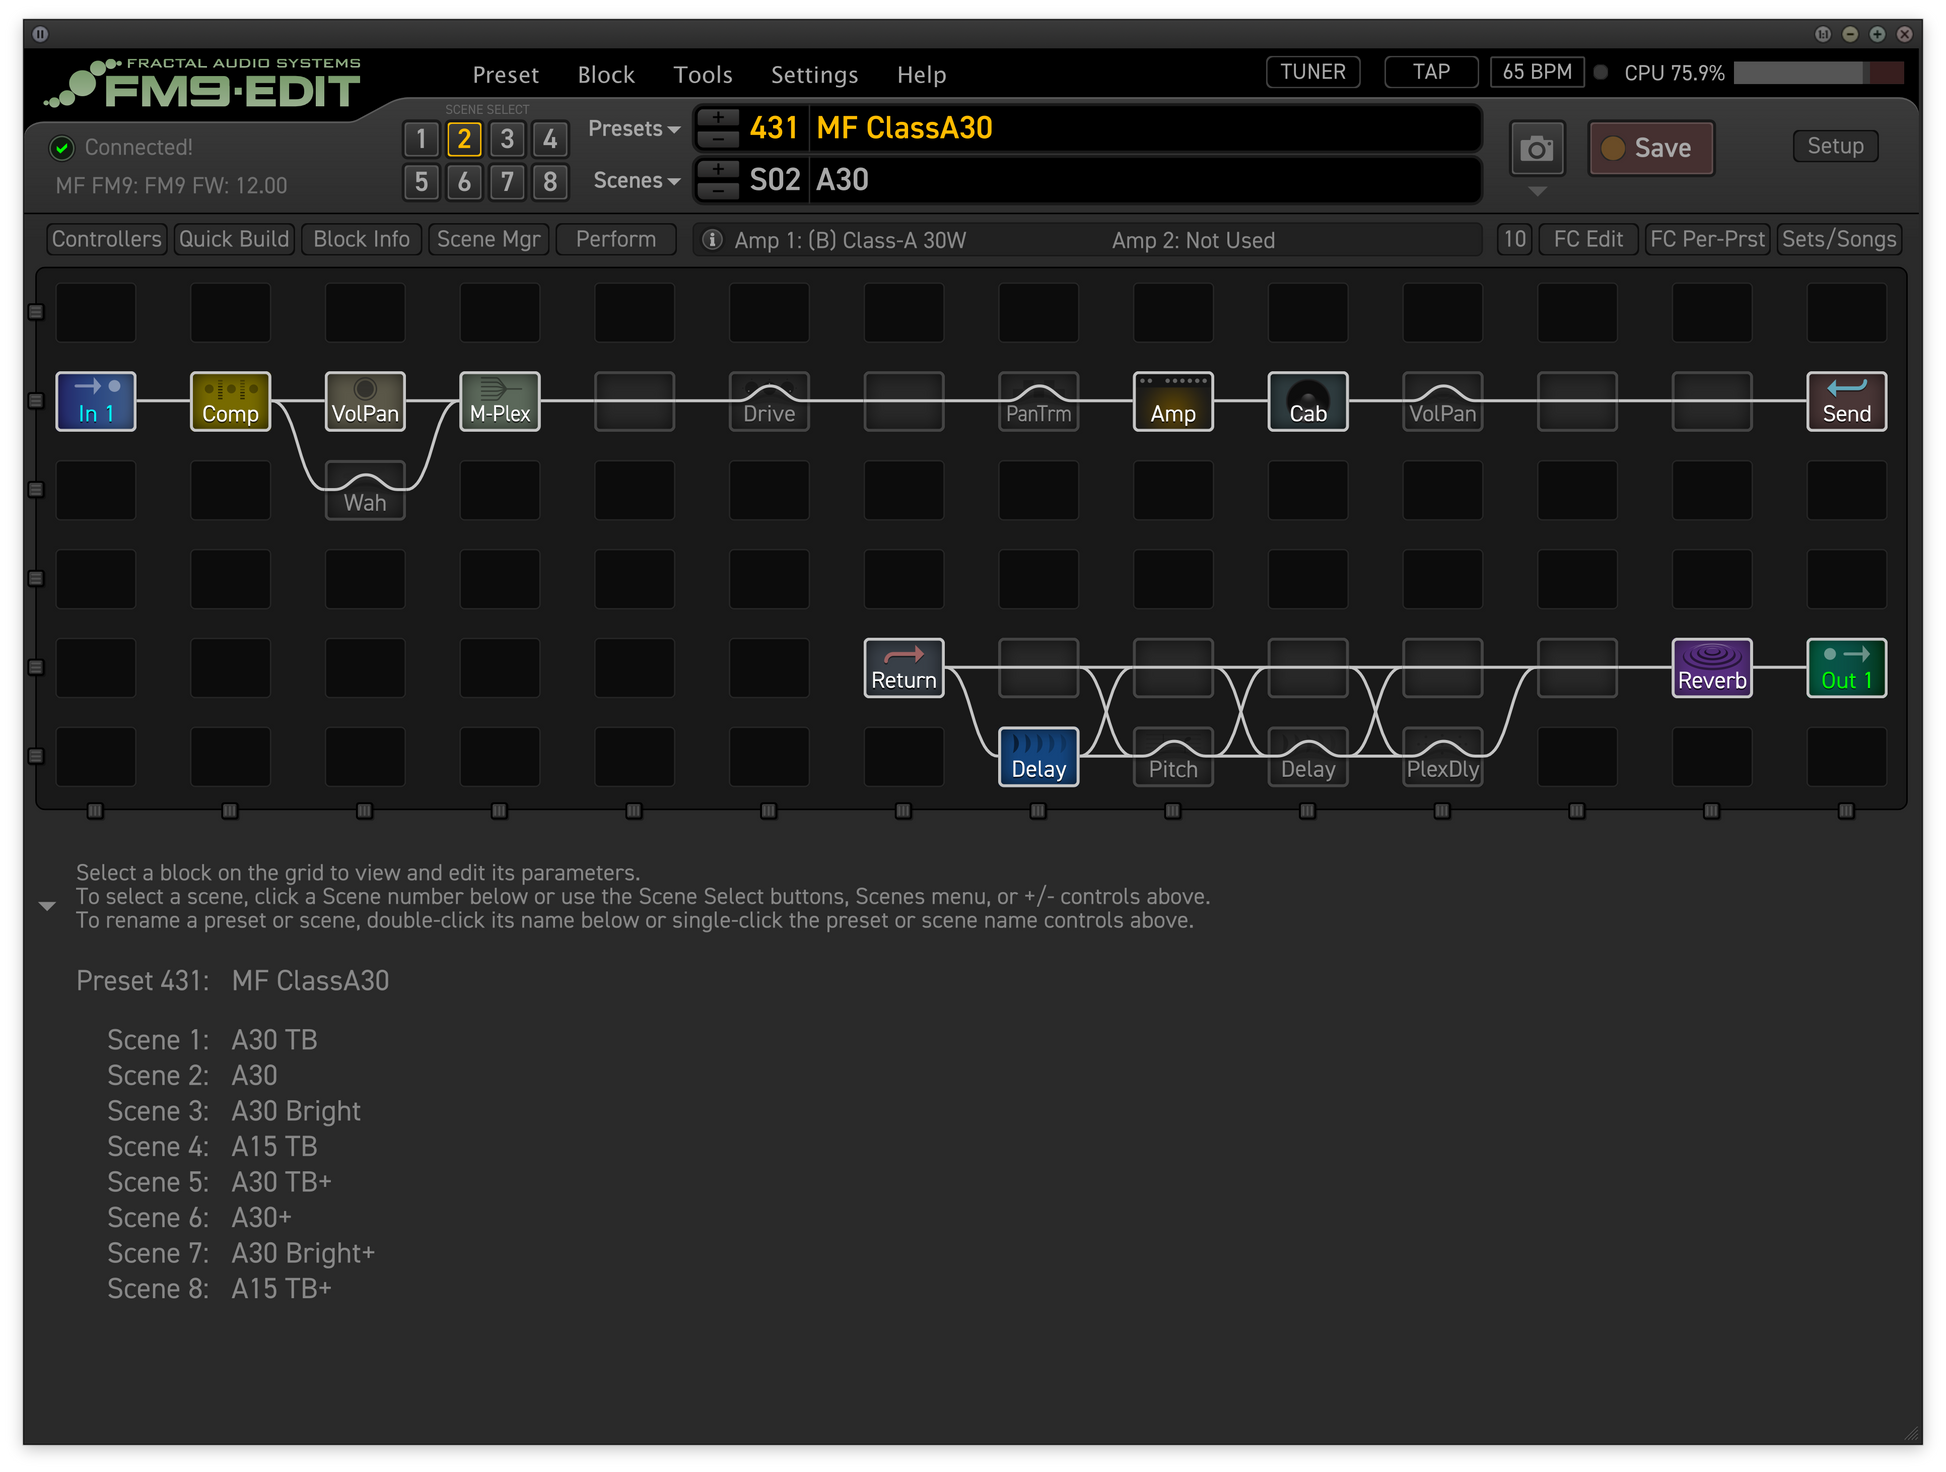The height and width of the screenshot is (1472, 1946).
Task: Open Quick Build
Action: tap(234, 240)
